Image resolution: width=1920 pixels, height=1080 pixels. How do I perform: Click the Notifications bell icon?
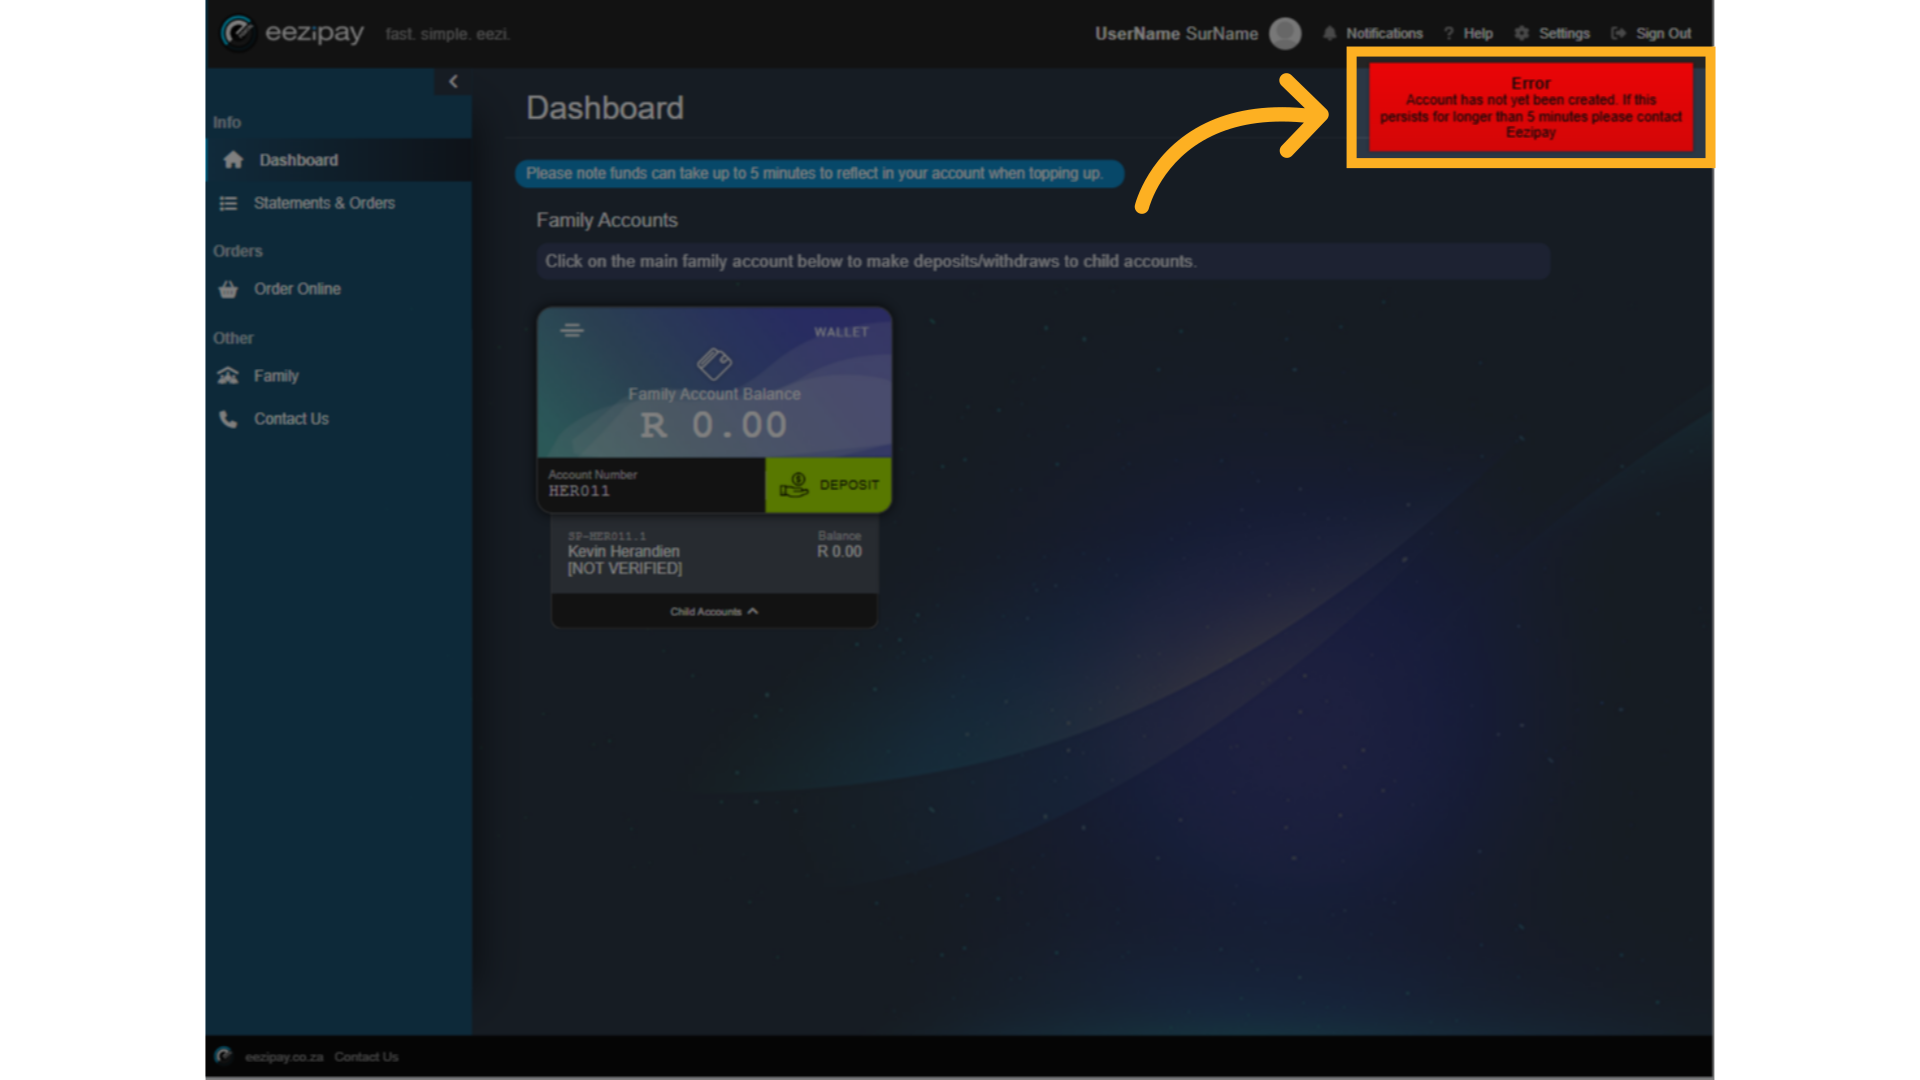tap(1329, 33)
